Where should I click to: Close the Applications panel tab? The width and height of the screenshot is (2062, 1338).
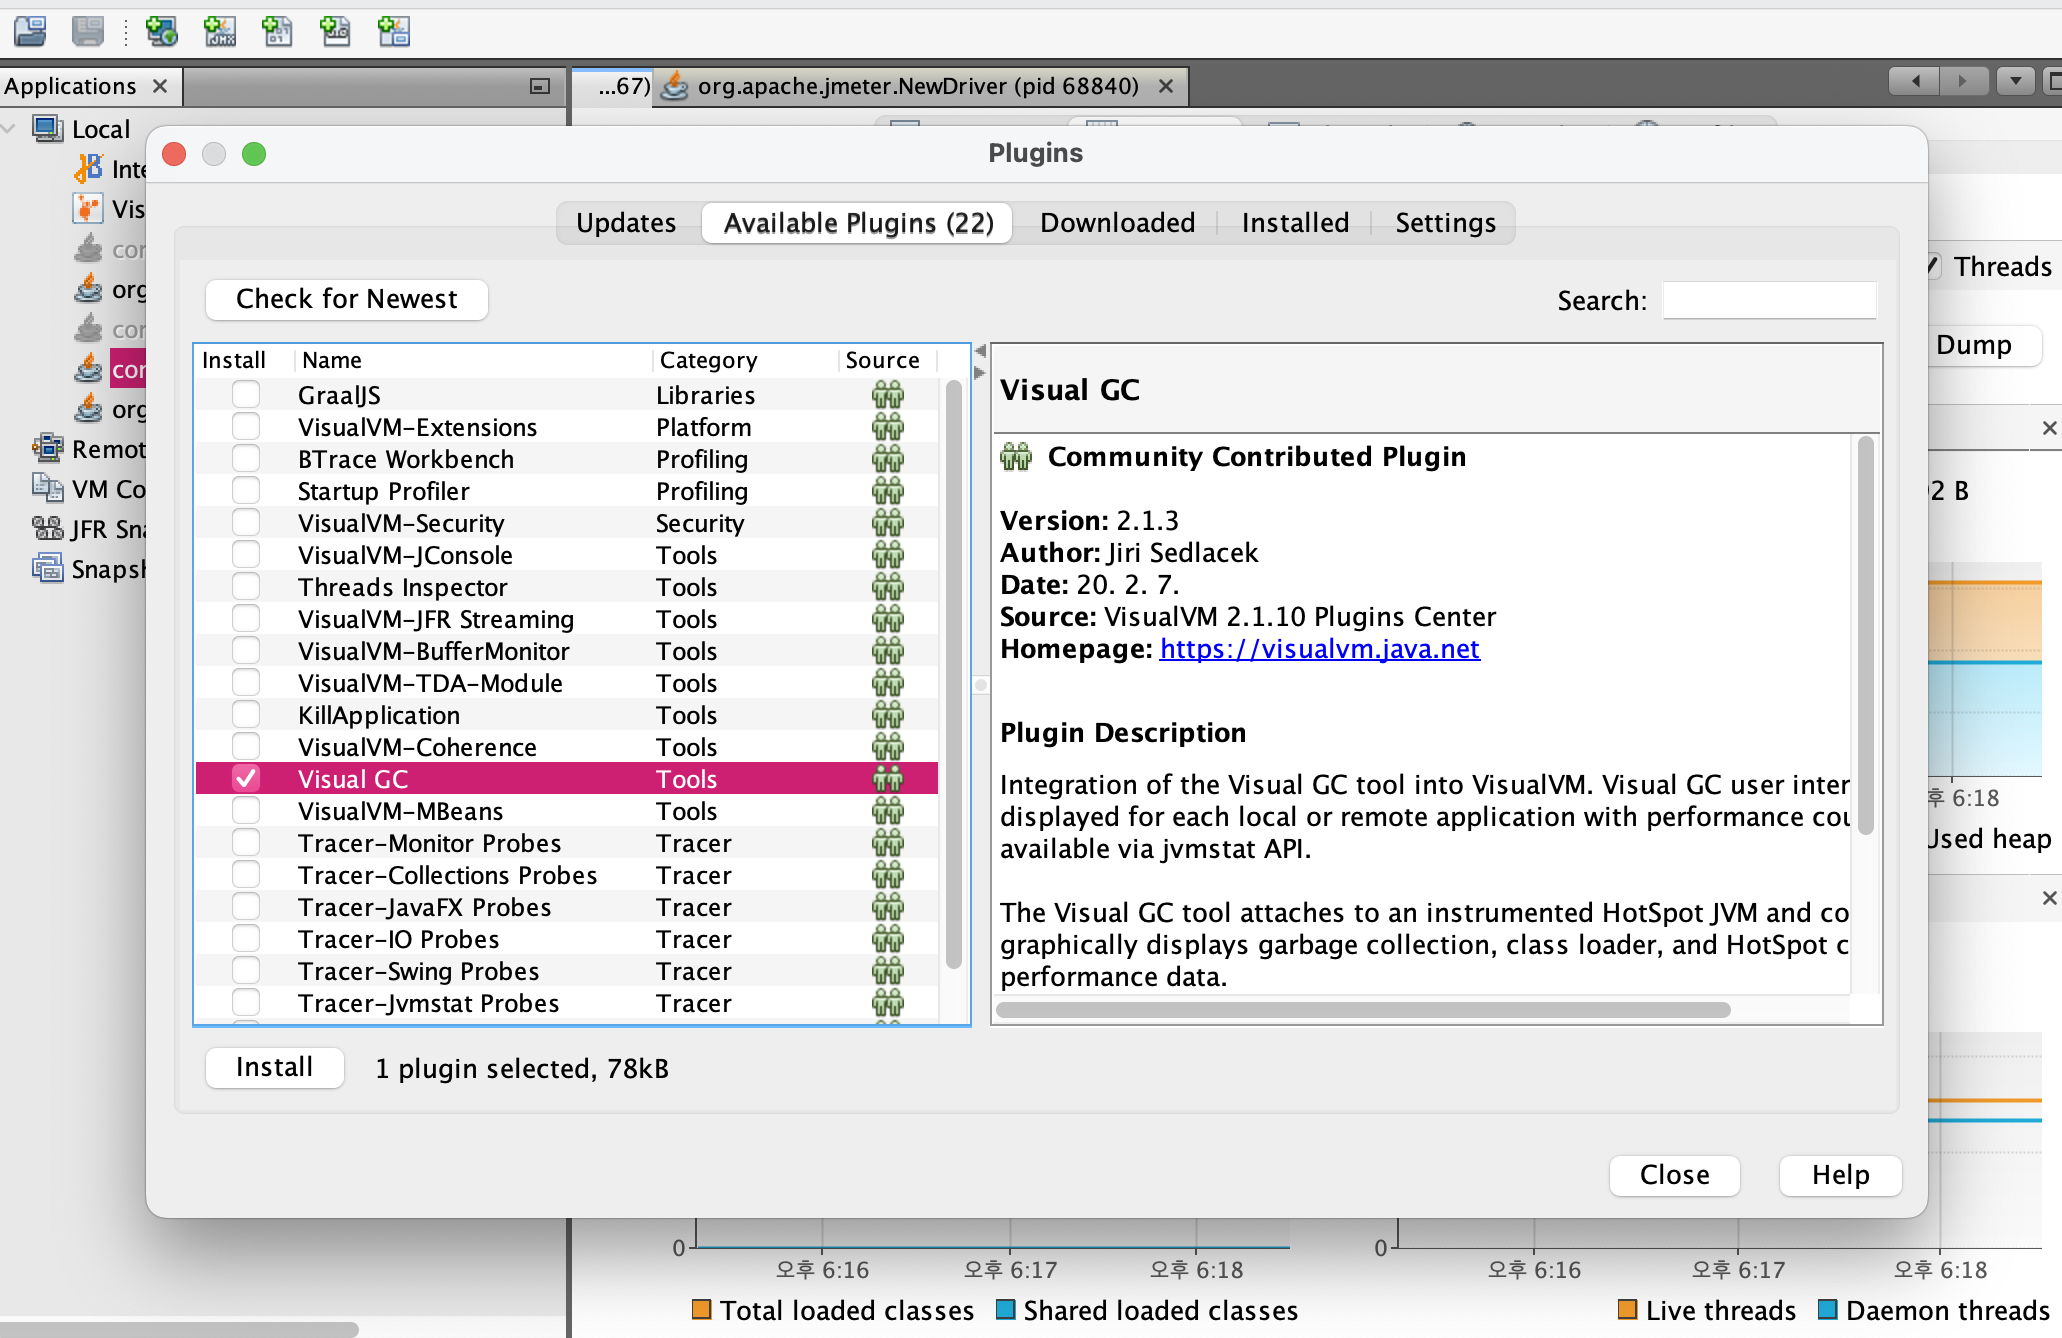coord(160,86)
